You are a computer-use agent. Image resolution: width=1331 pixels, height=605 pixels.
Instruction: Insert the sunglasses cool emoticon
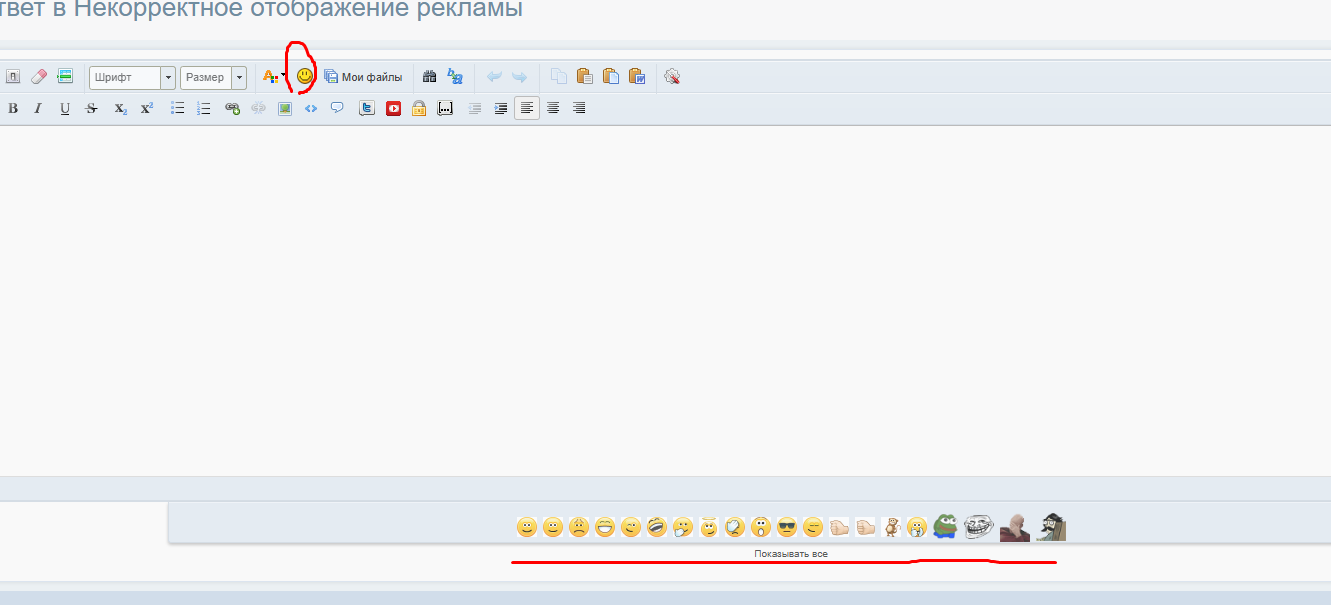pos(787,526)
